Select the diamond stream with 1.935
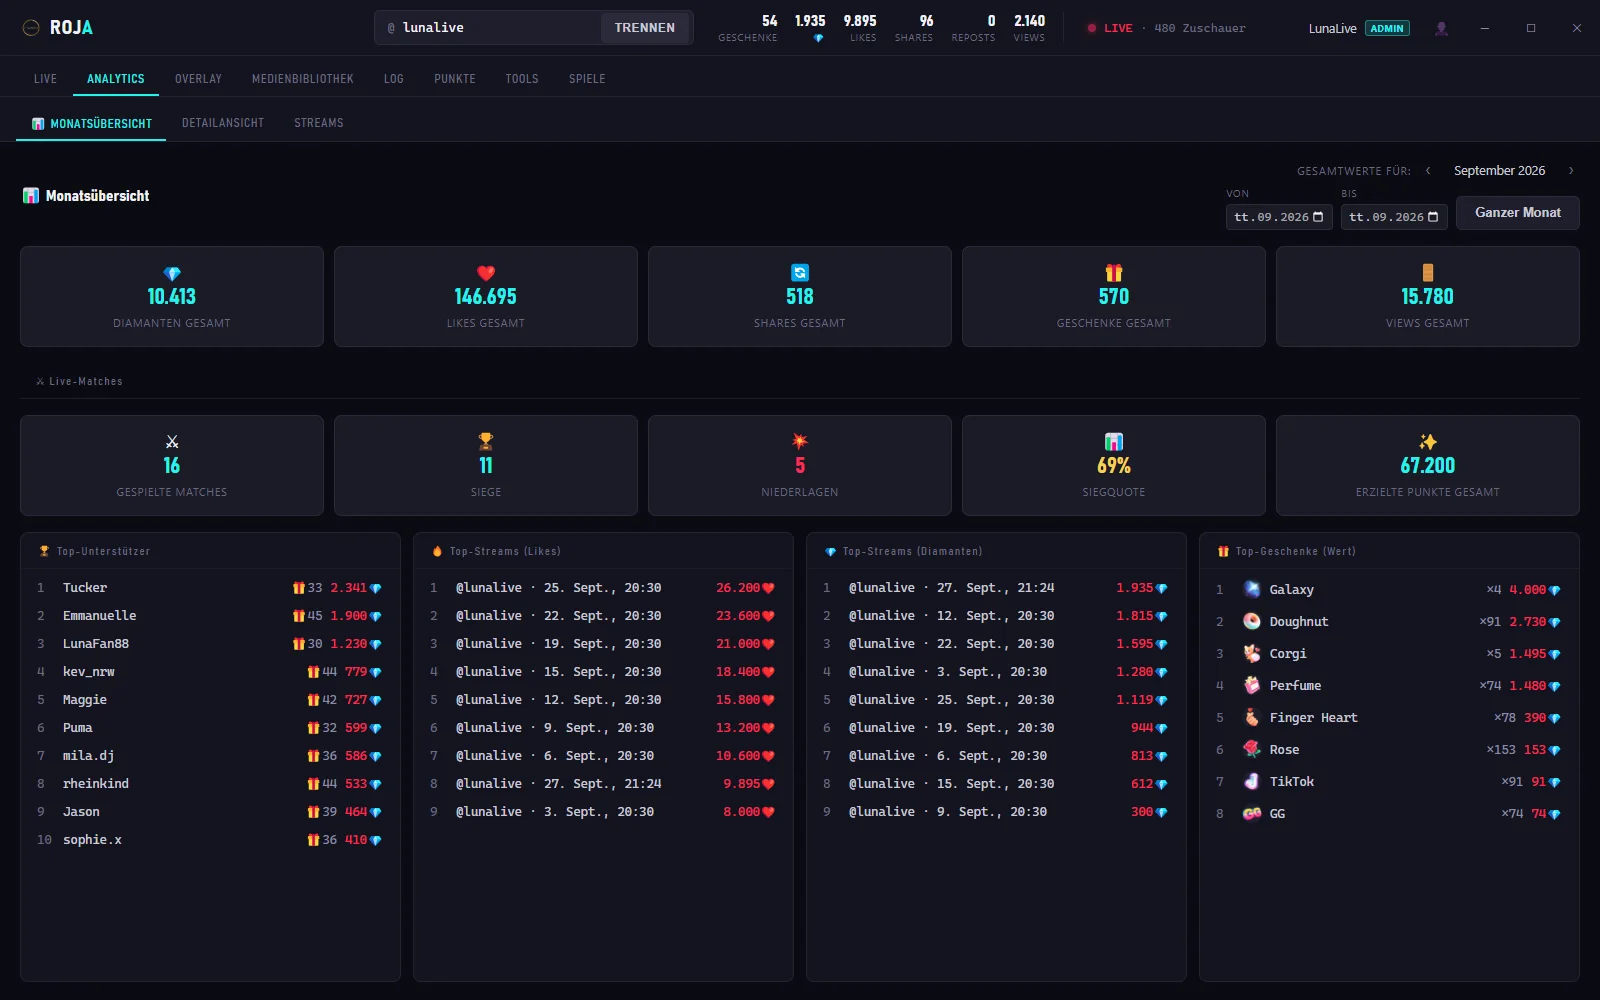1600x1000 pixels. 996,588
